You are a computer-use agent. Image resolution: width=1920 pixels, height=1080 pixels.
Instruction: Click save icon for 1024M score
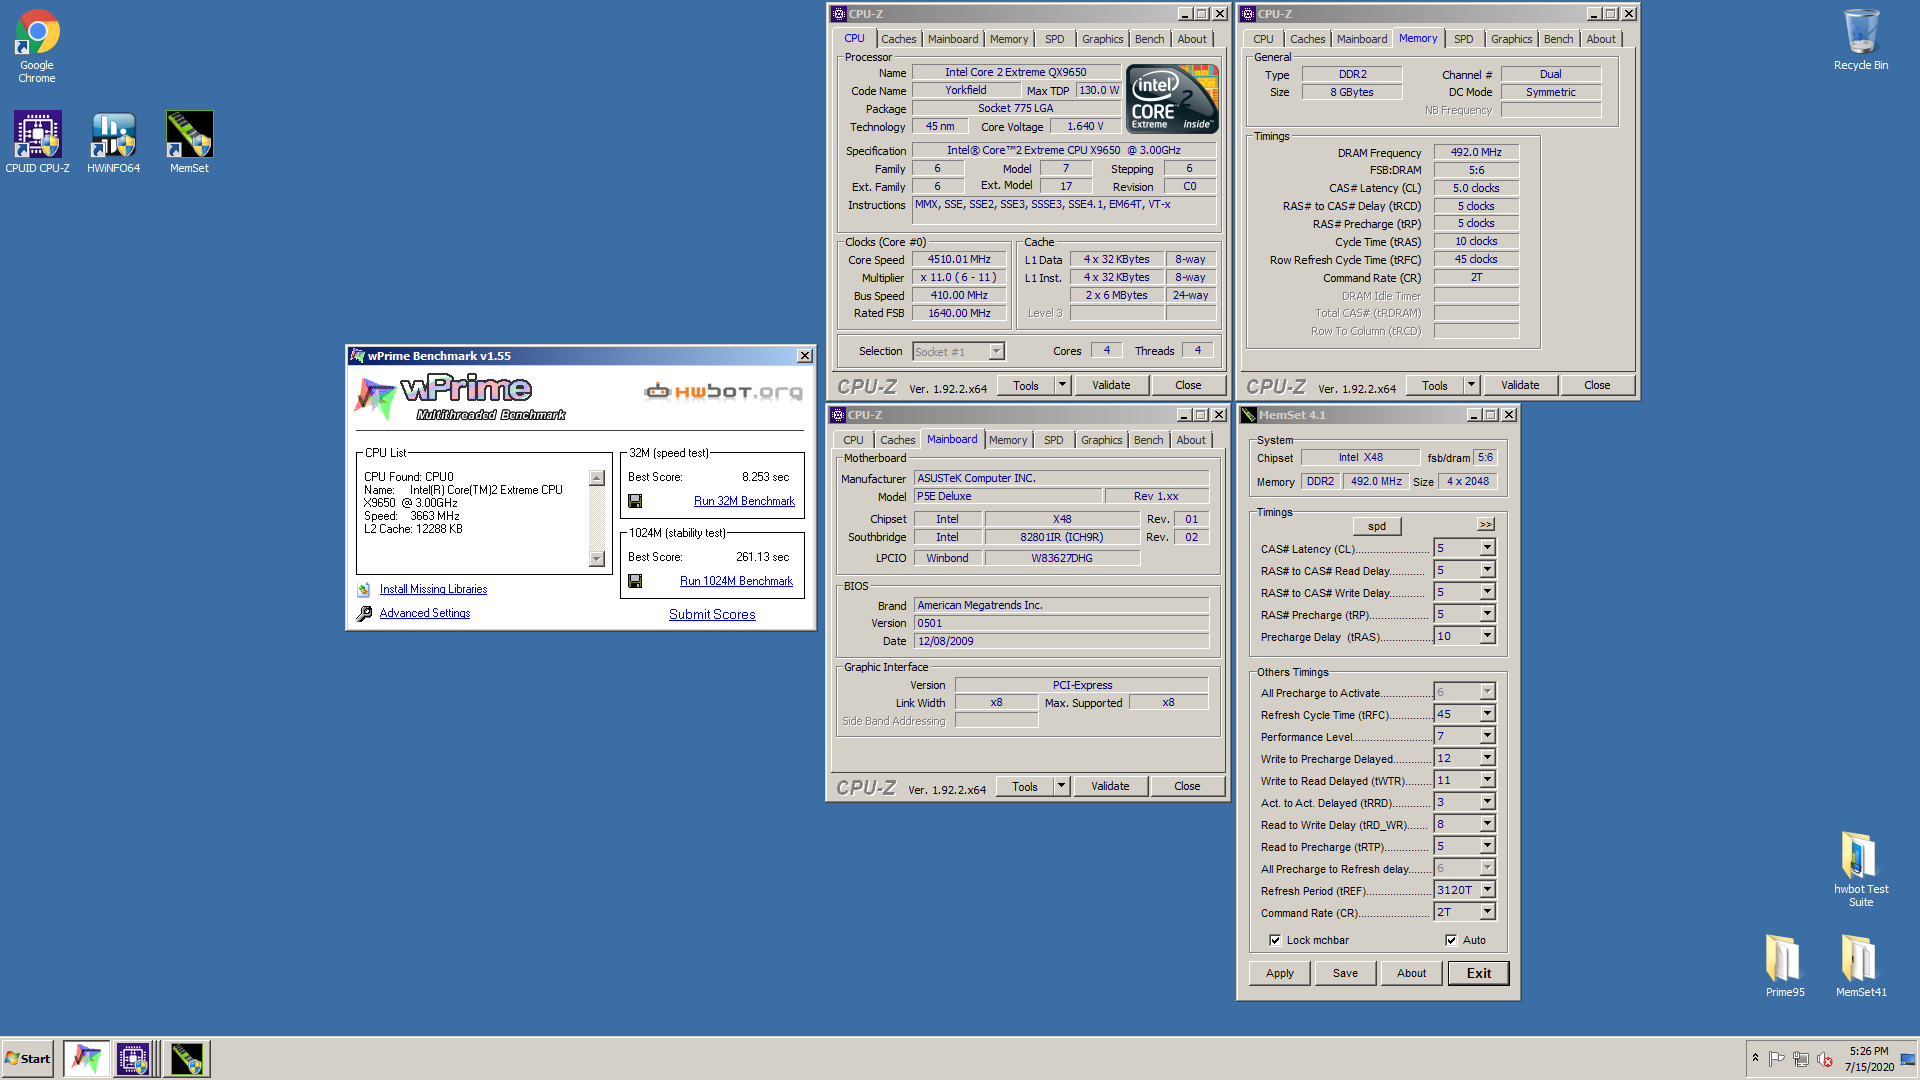(x=635, y=581)
